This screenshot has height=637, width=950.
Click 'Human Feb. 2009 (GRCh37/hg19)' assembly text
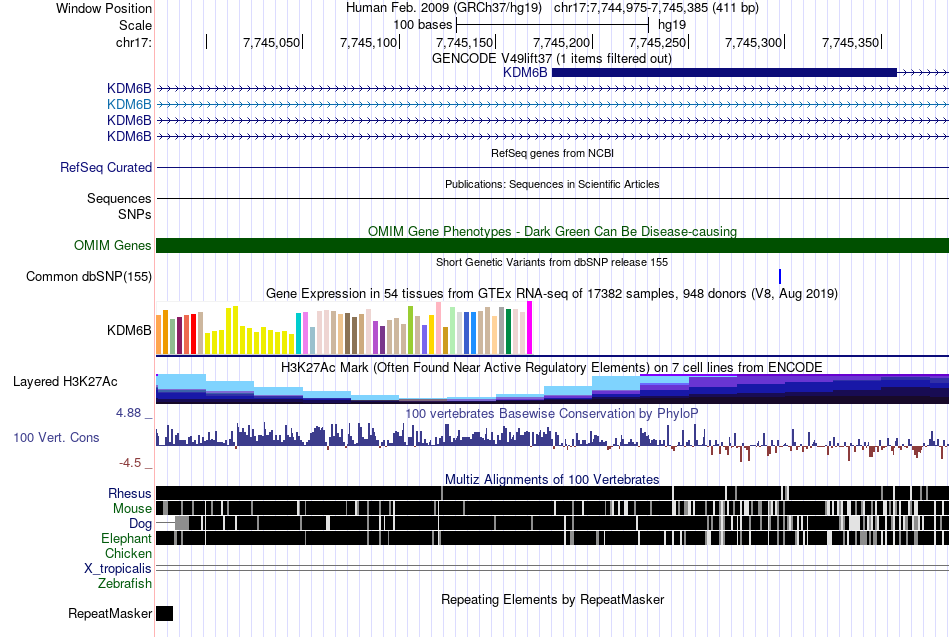pos(445,8)
